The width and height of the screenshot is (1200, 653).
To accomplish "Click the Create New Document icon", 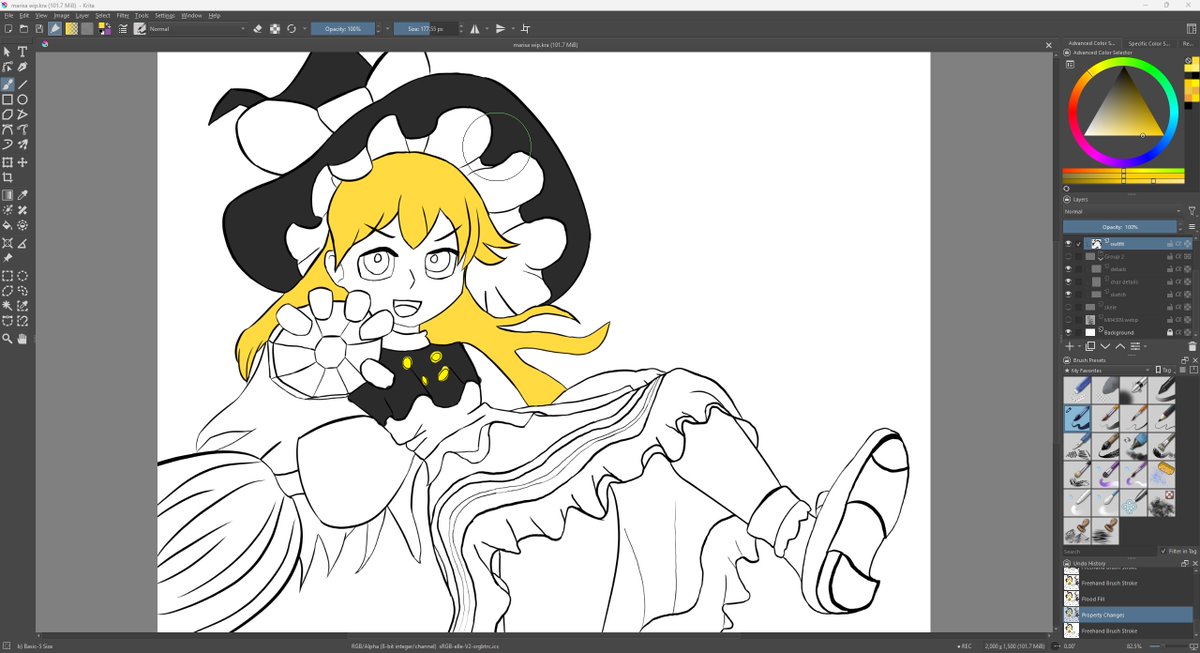I will 8,29.
